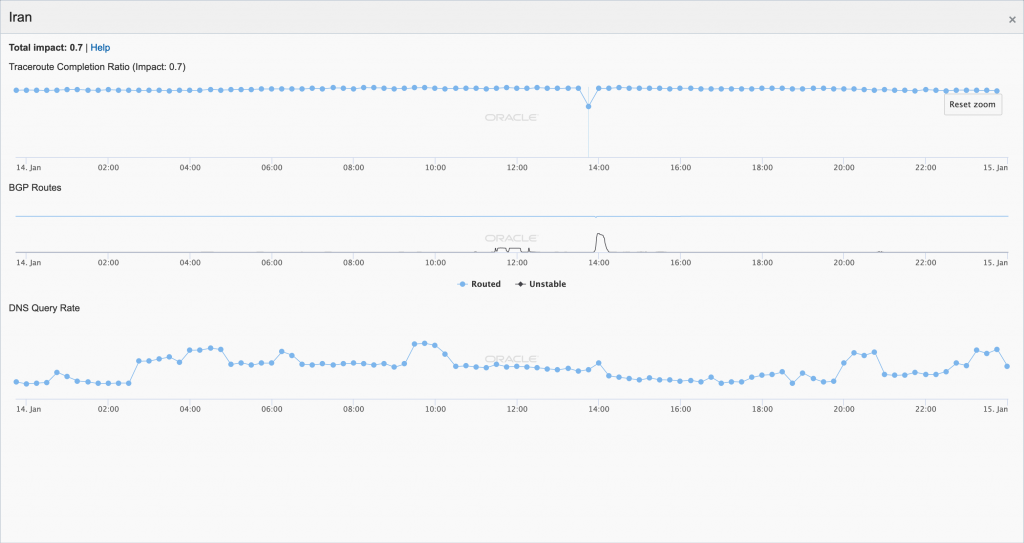
Task: Click the 12:00 label on the BGP Routes axis
Action: pos(517,263)
